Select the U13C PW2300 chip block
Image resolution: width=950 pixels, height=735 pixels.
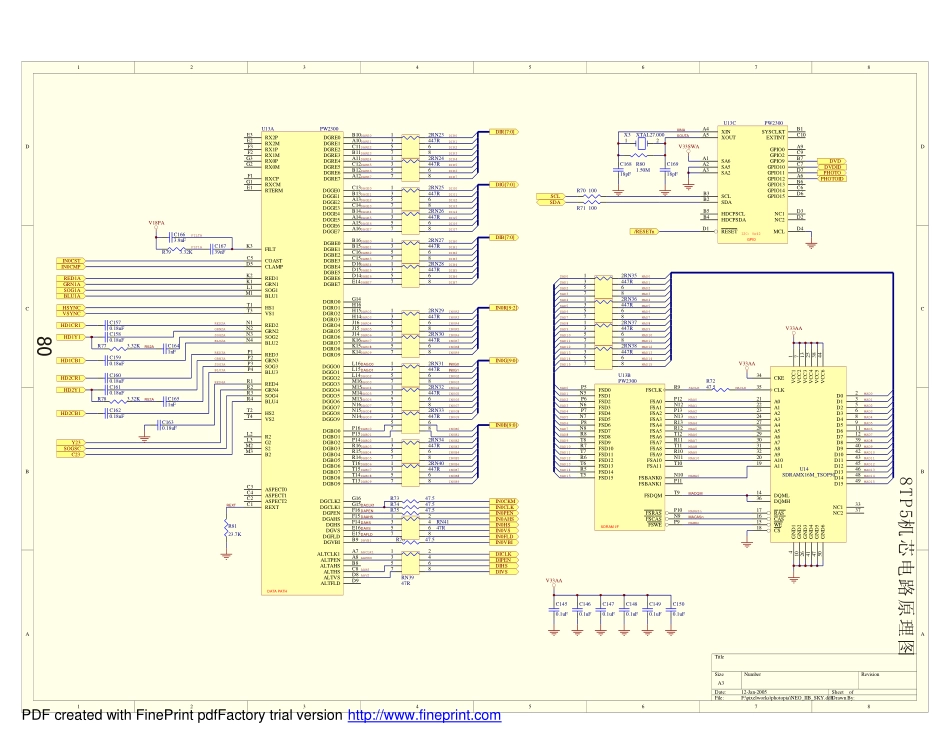click(753, 180)
